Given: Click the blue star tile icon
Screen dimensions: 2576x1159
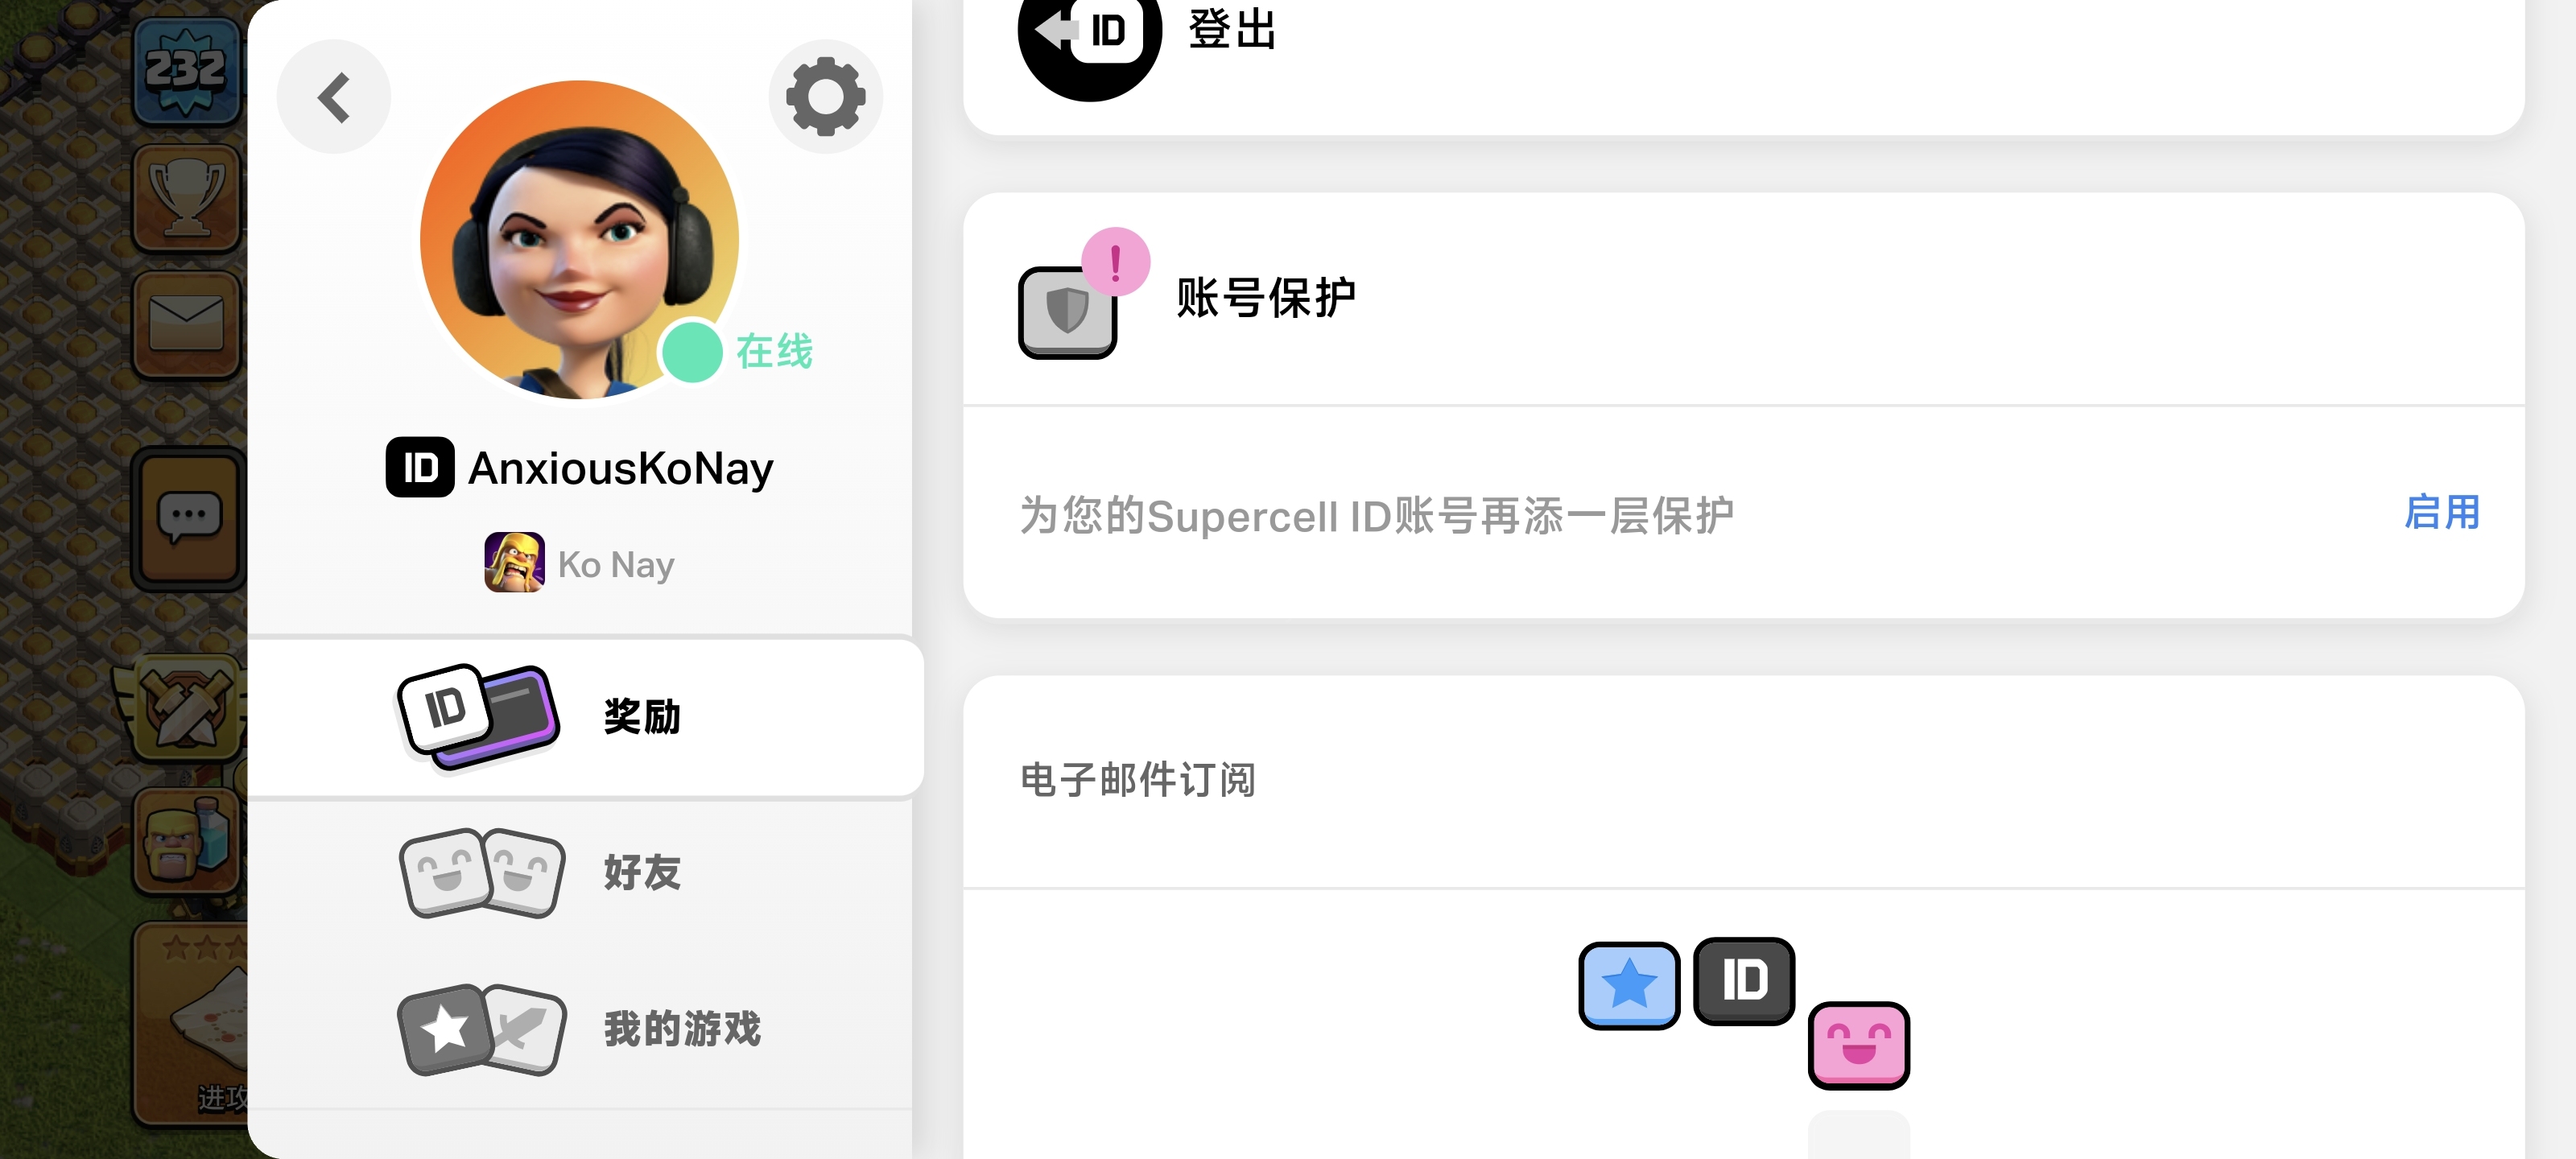Looking at the screenshot, I should [1629, 985].
